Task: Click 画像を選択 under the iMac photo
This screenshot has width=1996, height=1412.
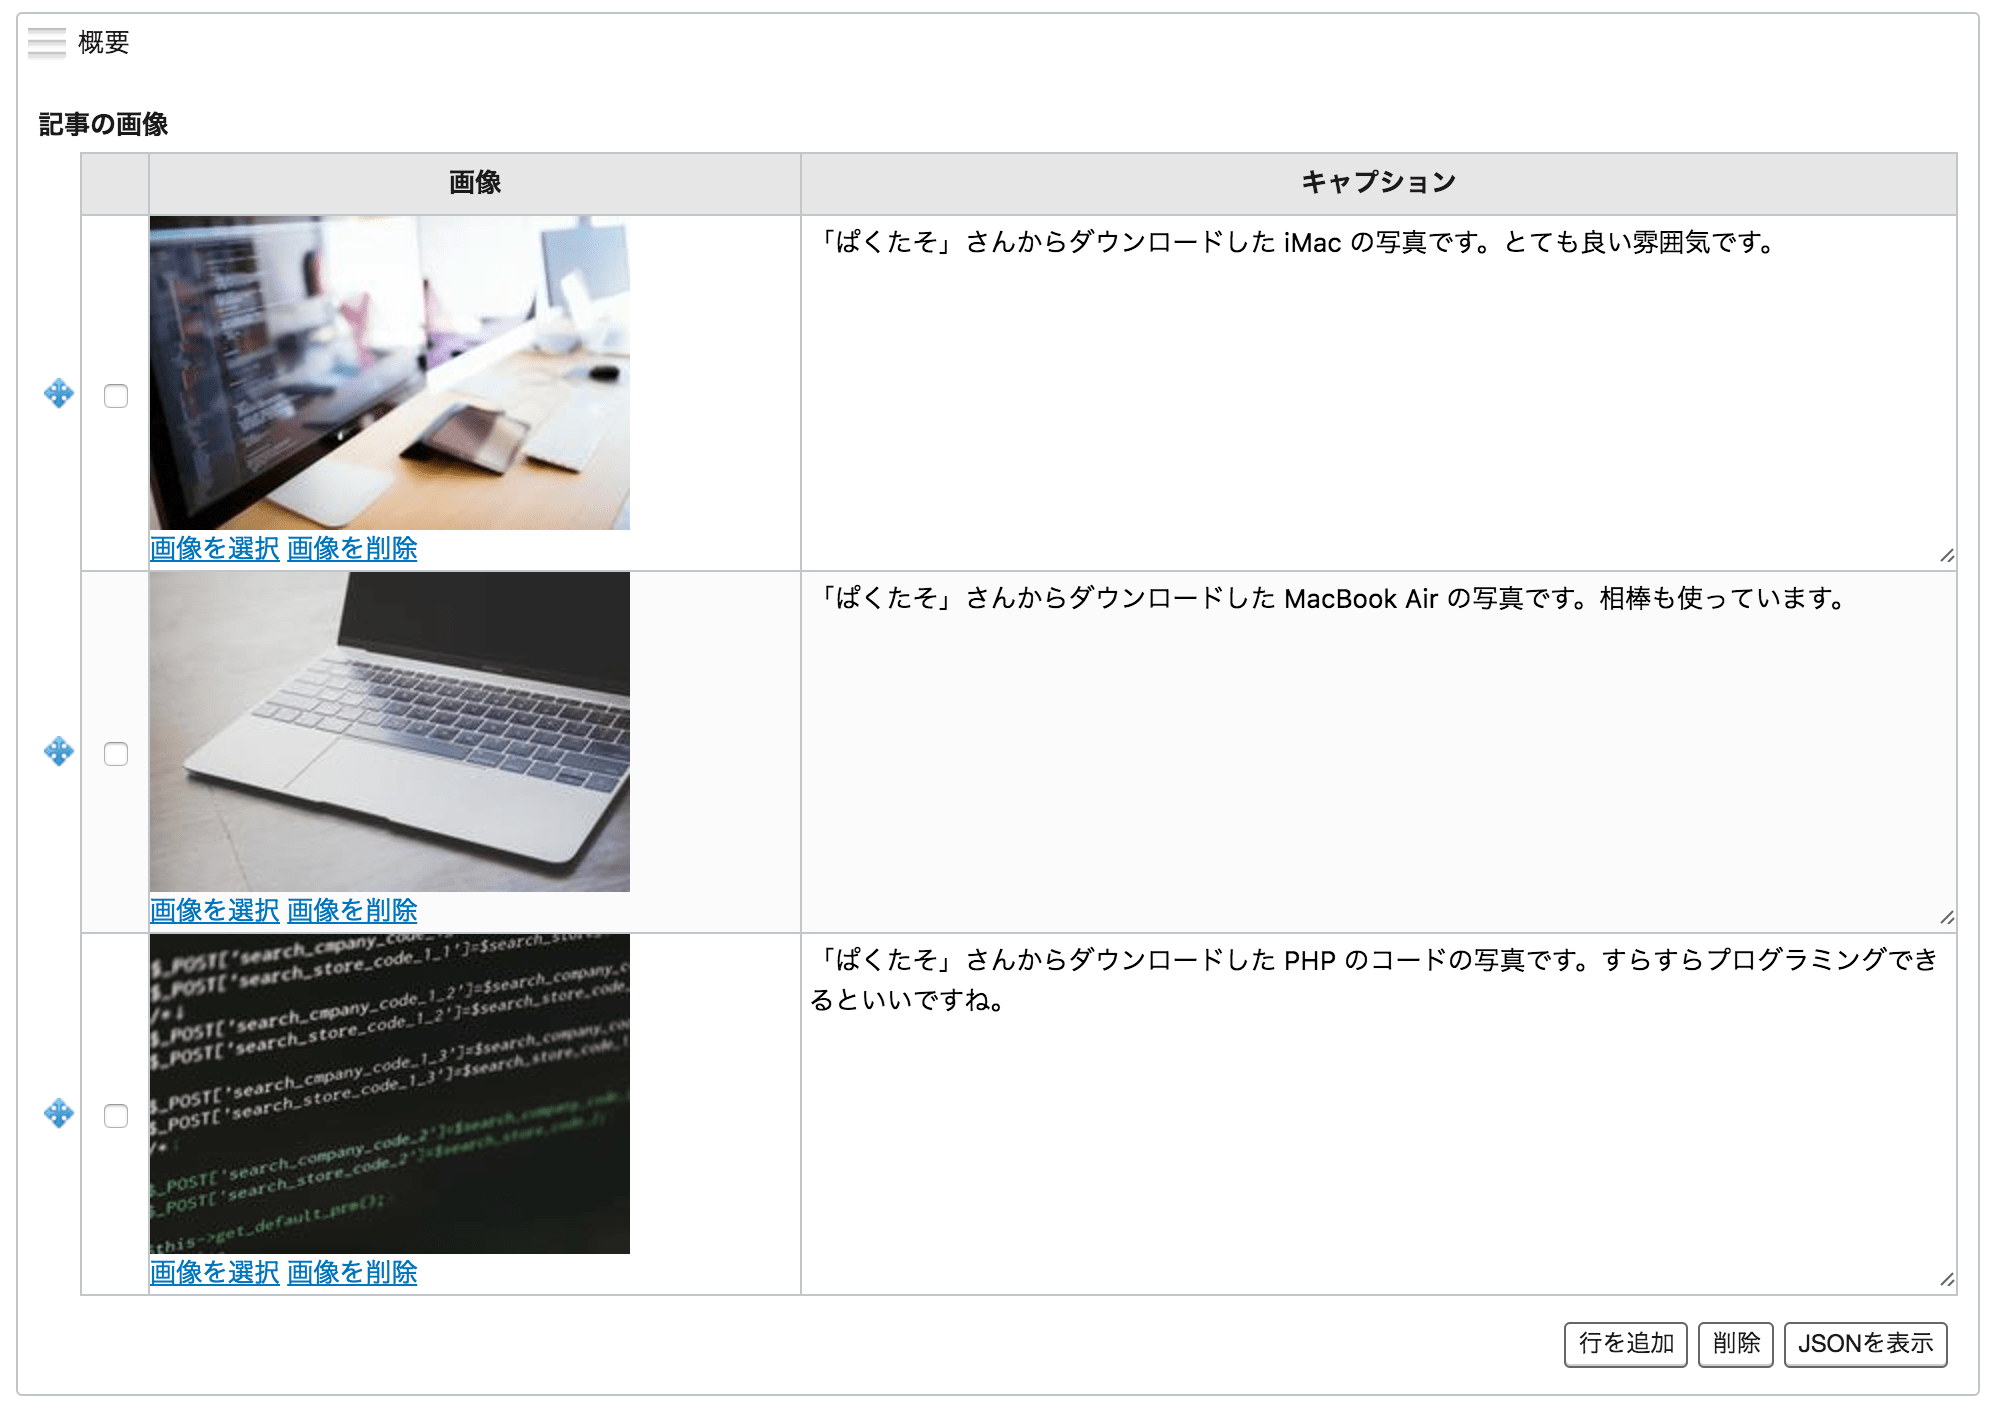Action: pyautogui.click(x=214, y=549)
